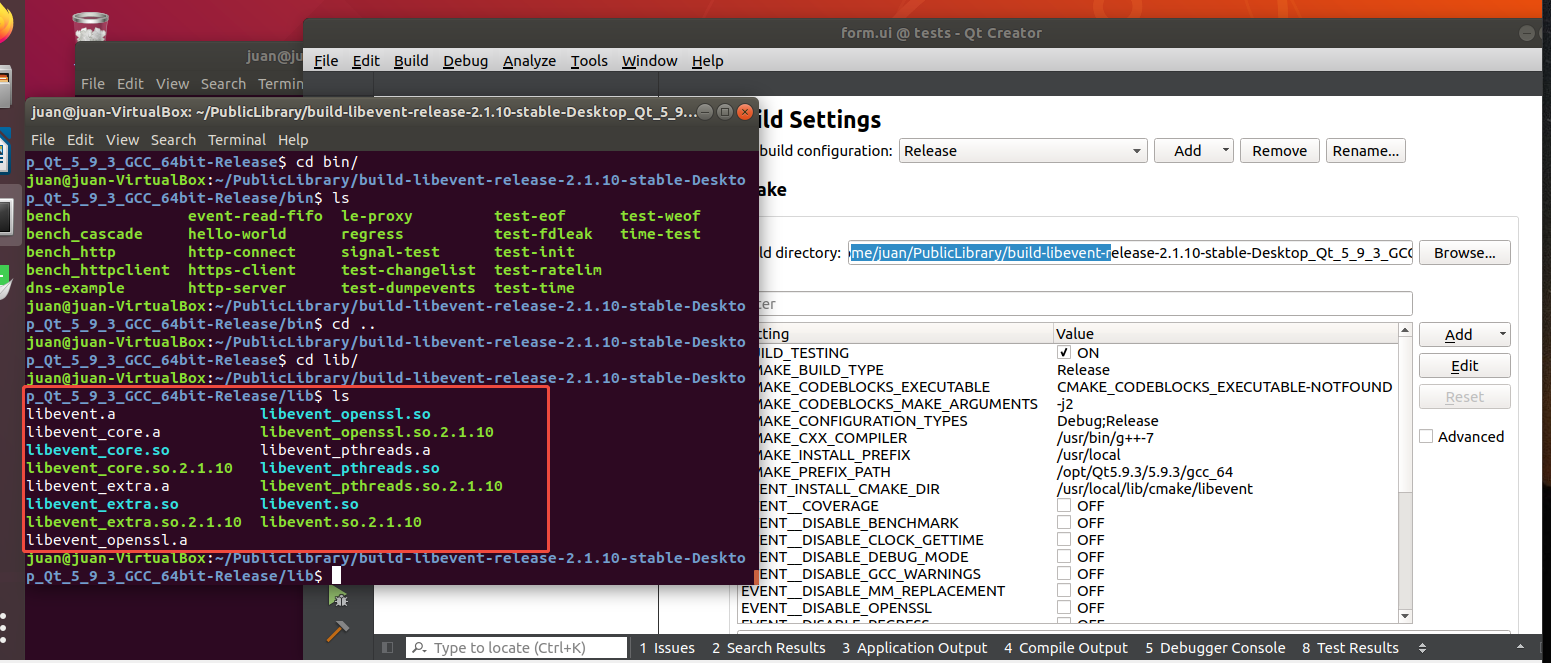Open Show Applications grid in the dock
This screenshot has height=663, width=1551.
click(x=4, y=630)
